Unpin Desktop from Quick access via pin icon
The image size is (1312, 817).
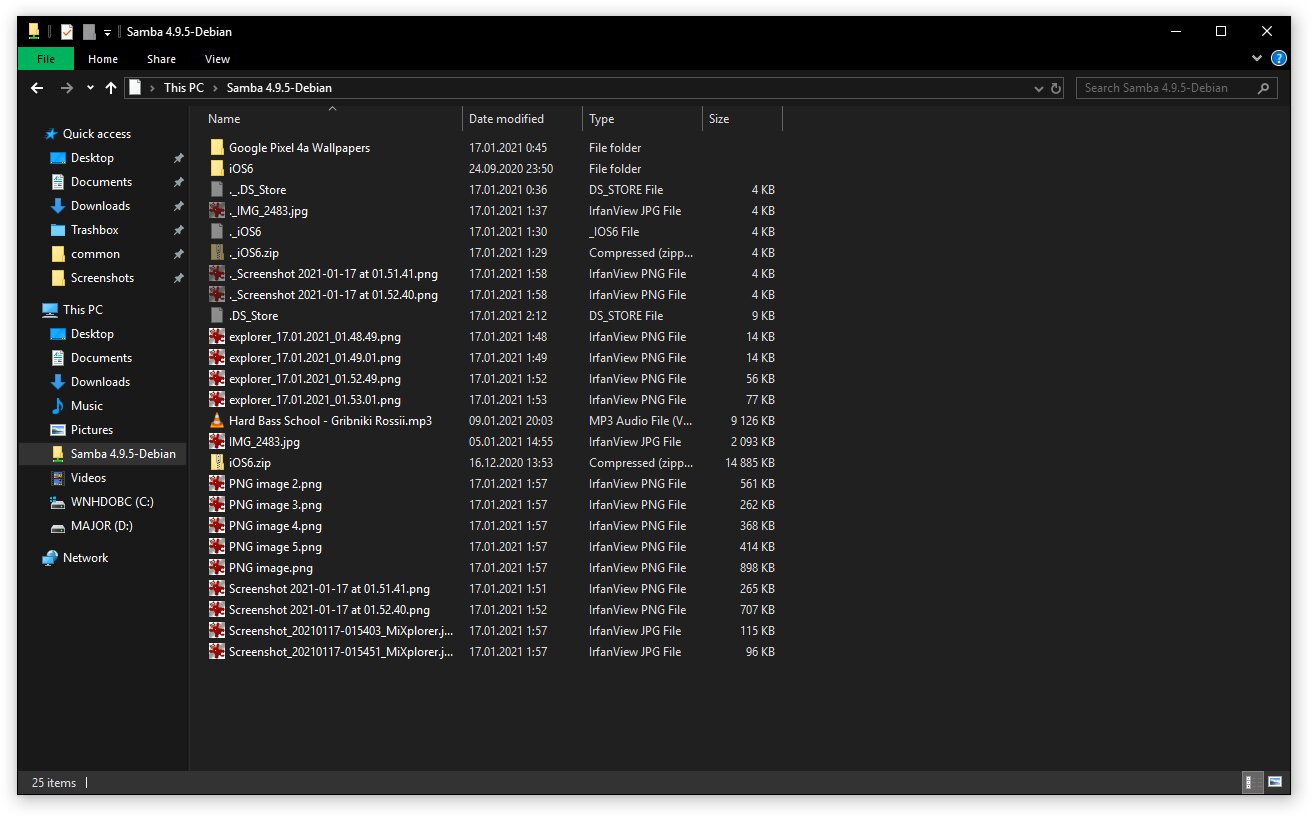coord(178,158)
